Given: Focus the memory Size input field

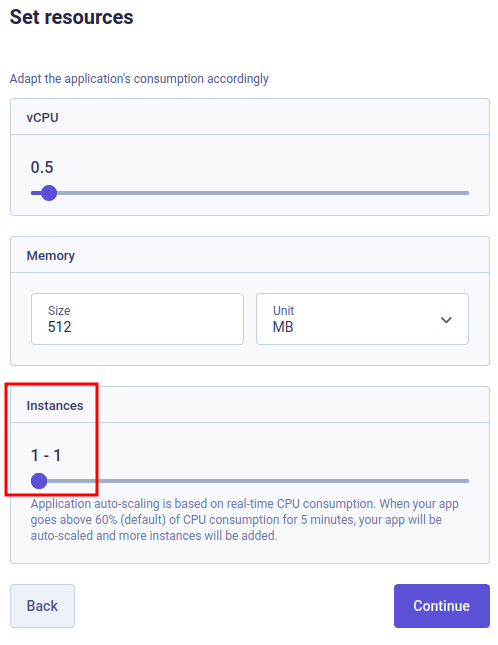Looking at the screenshot, I should click(137, 319).
